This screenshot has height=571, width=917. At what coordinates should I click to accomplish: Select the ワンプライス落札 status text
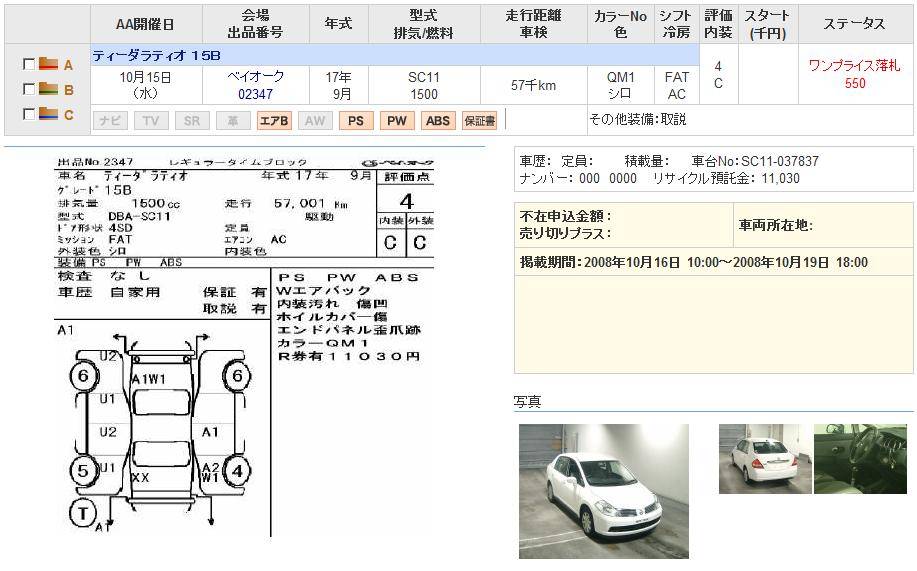854,66
